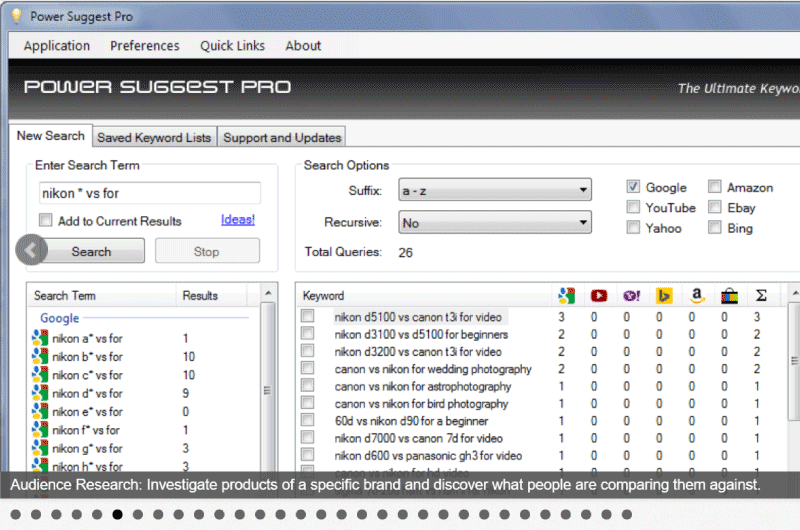This screenshot has height=530, width=800.
Task: Click the Bing column header icon
Action: coord(664,295)
